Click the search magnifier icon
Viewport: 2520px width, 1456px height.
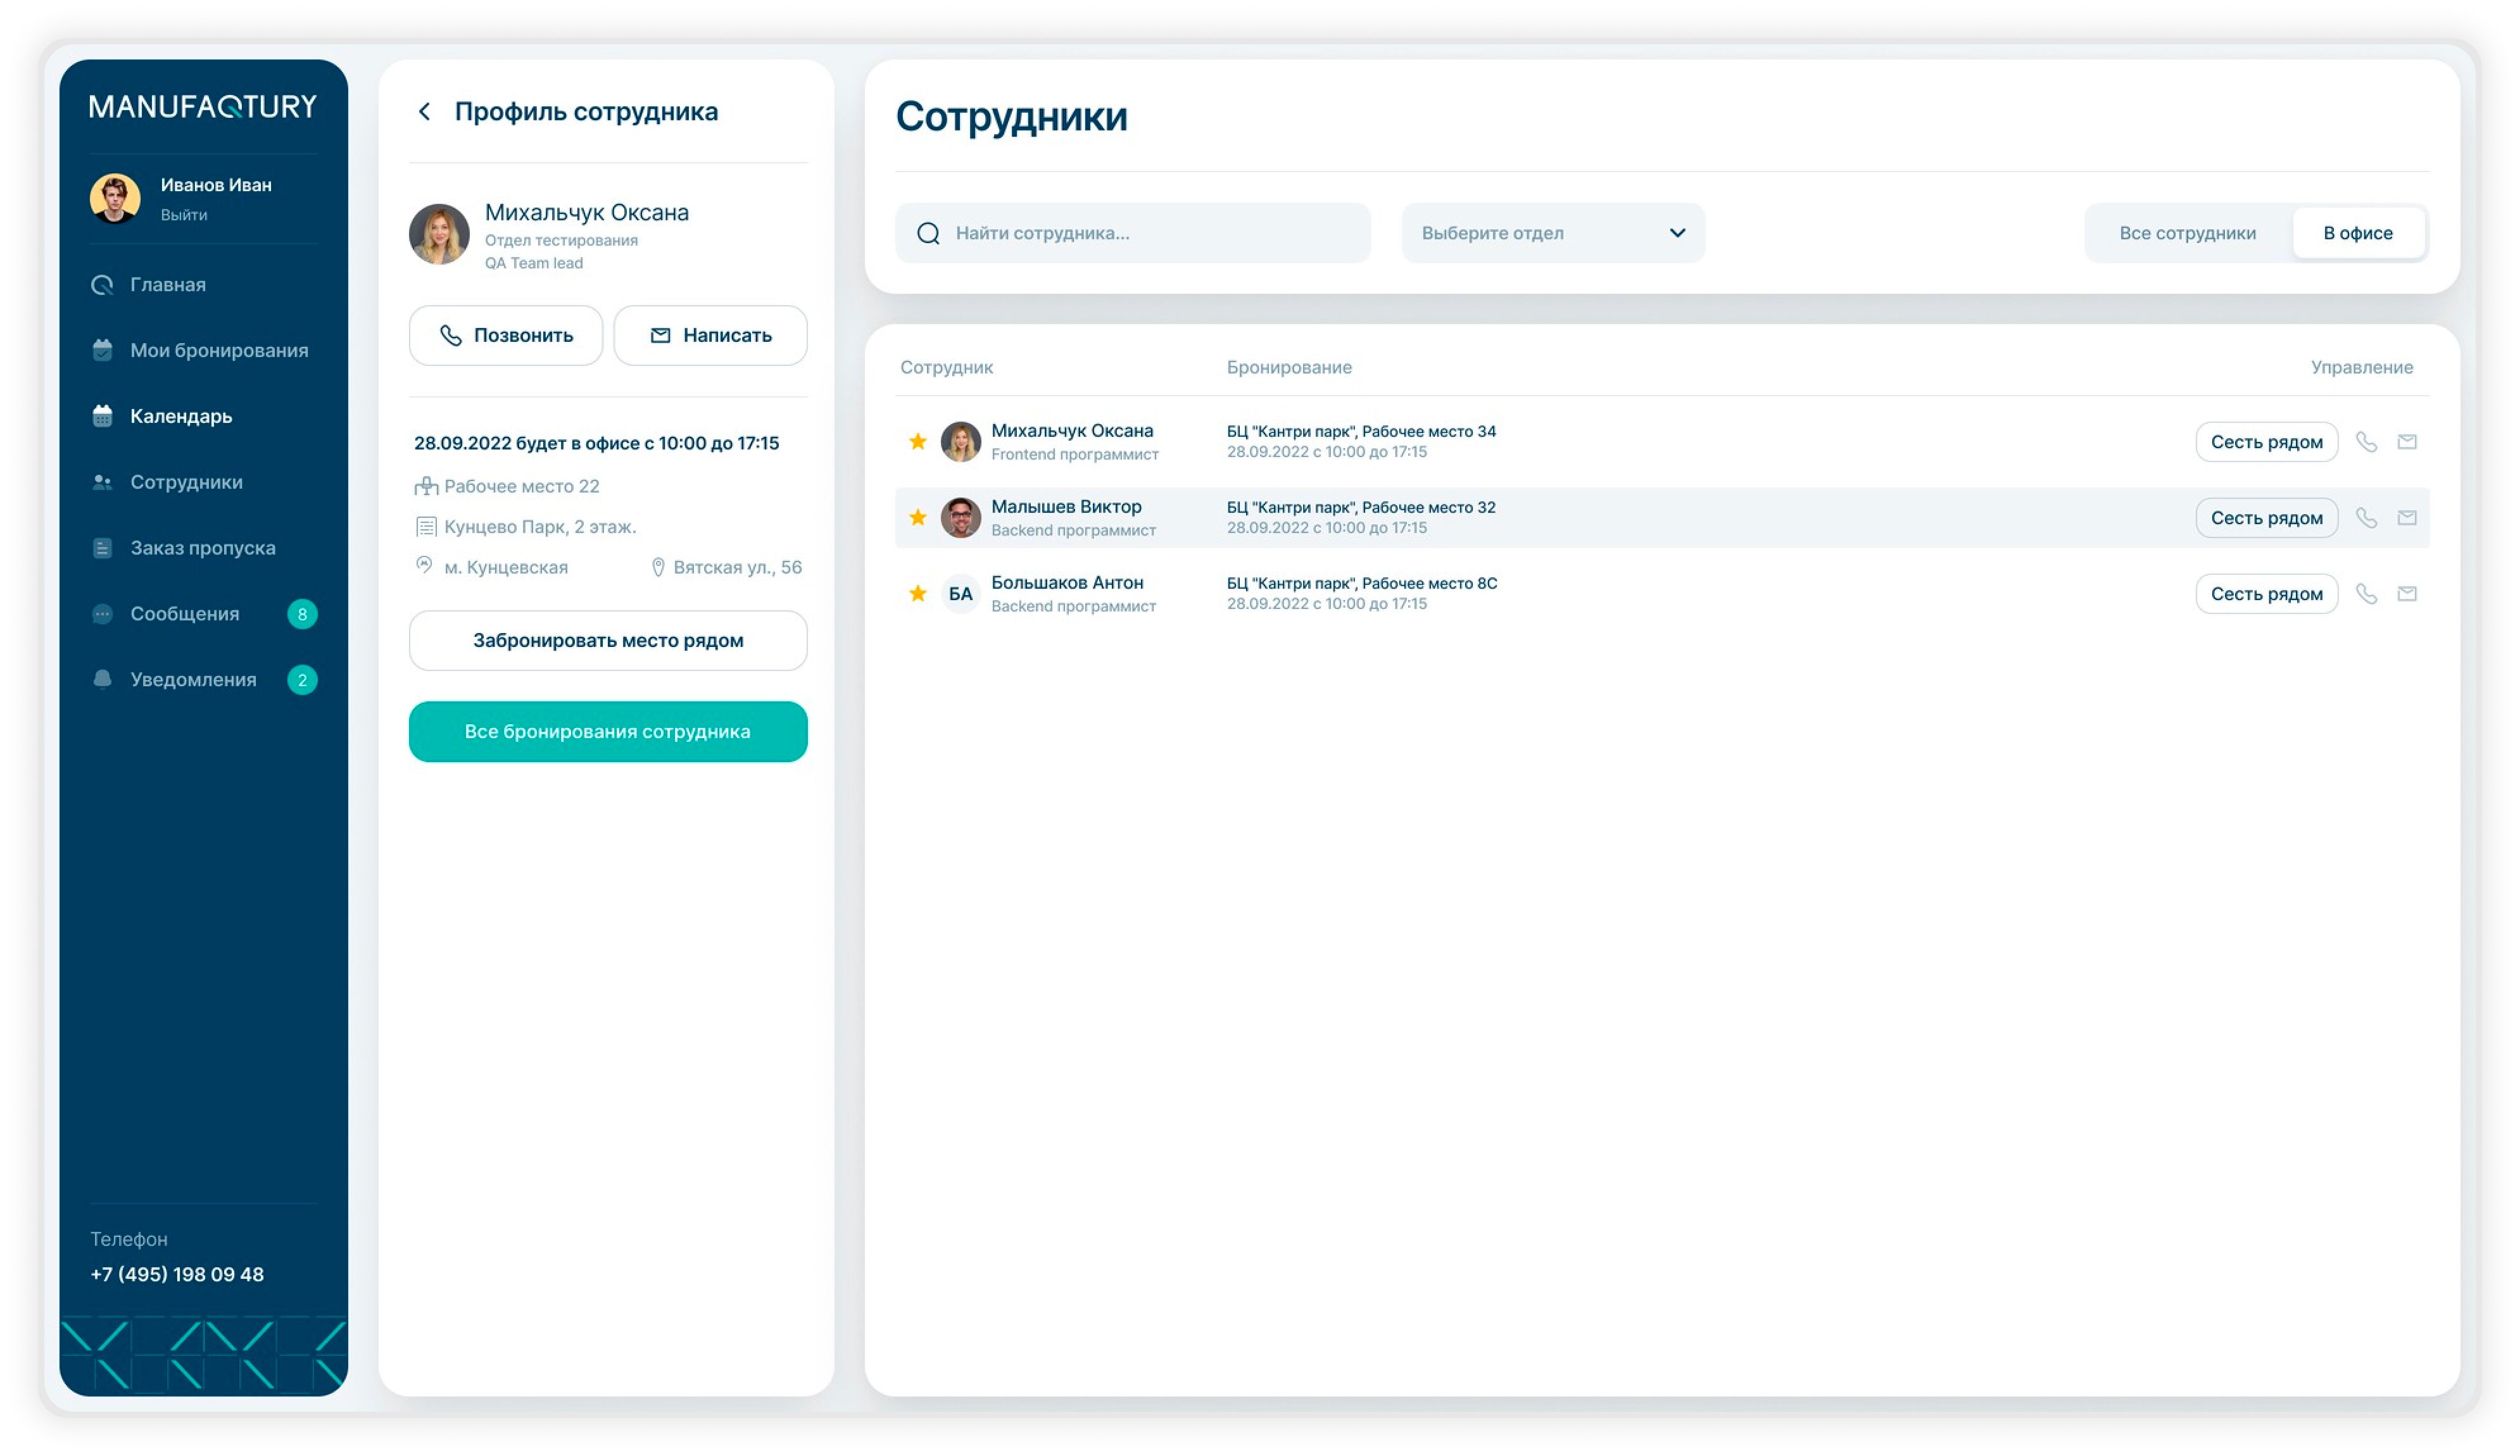click(x=928, y=234)
